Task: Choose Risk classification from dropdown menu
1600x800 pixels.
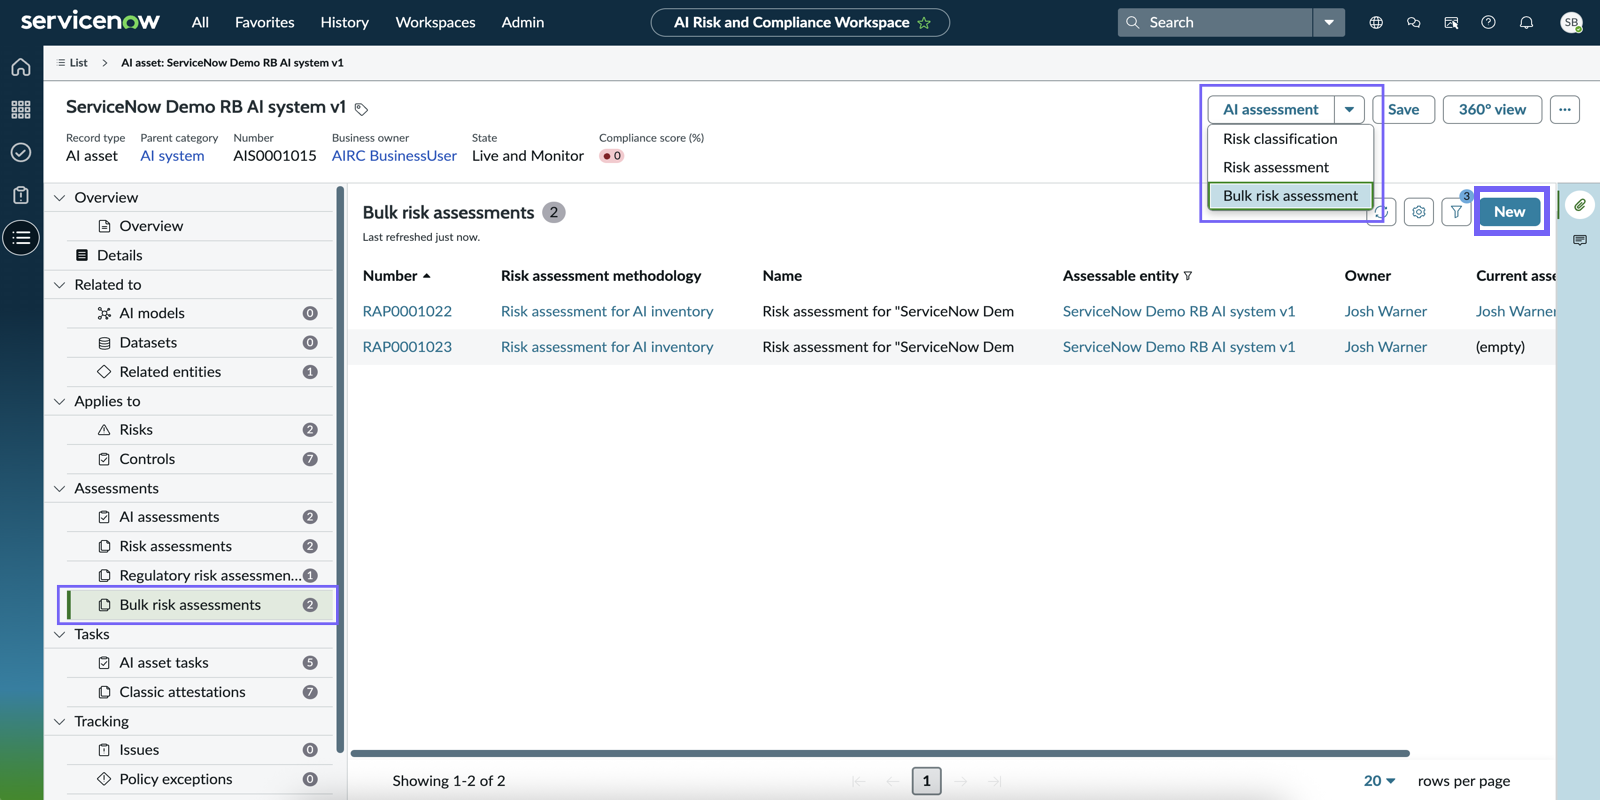Action: point(1290,139)
